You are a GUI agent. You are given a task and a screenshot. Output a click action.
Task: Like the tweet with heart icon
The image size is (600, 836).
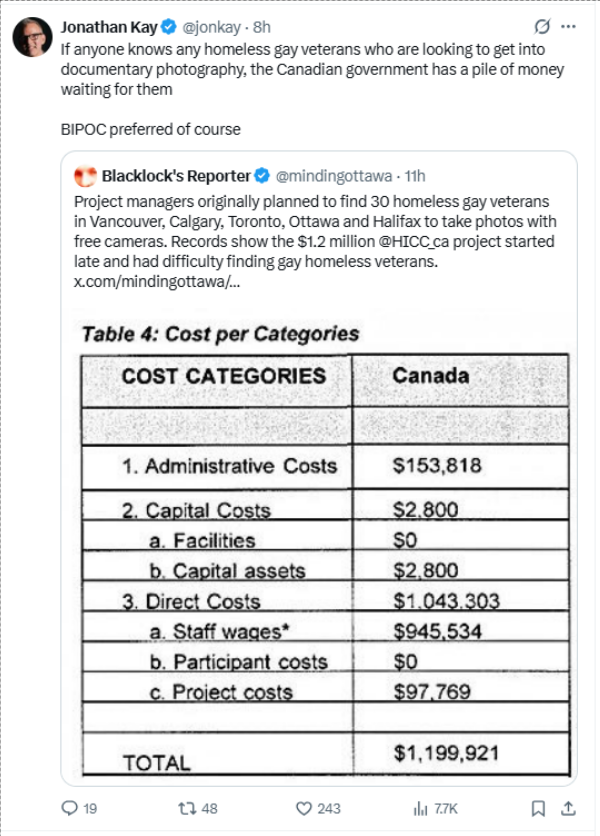click(x=307, y=808)
